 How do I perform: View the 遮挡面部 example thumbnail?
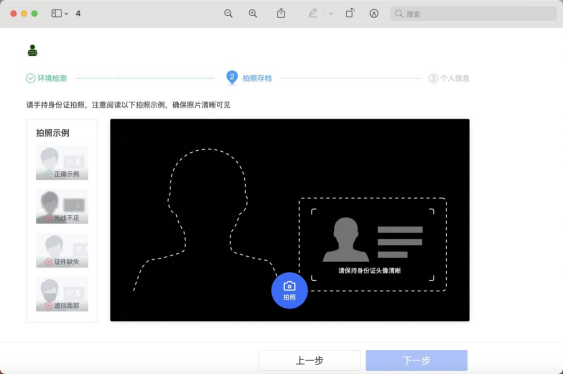62,294
